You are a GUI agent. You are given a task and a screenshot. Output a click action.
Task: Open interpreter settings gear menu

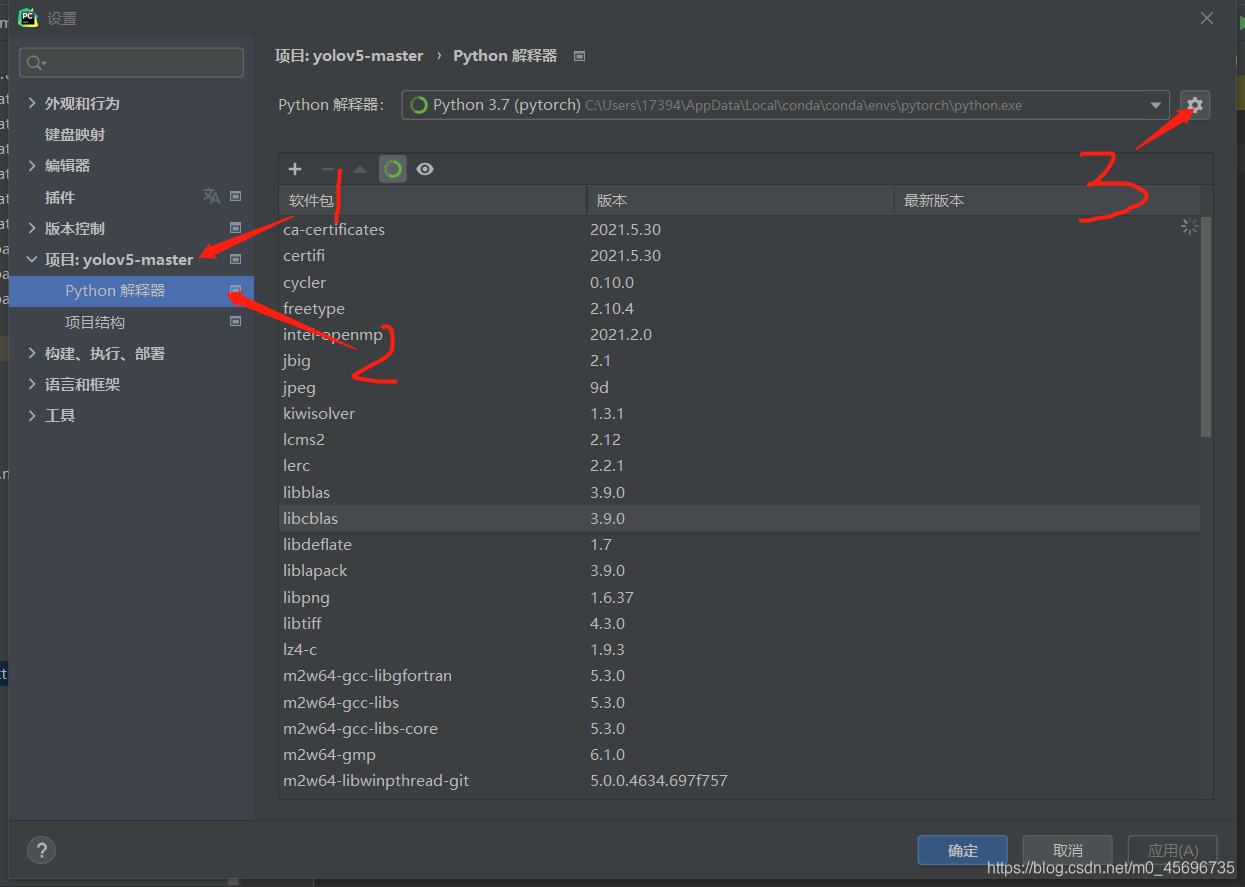coord(1195,105)
